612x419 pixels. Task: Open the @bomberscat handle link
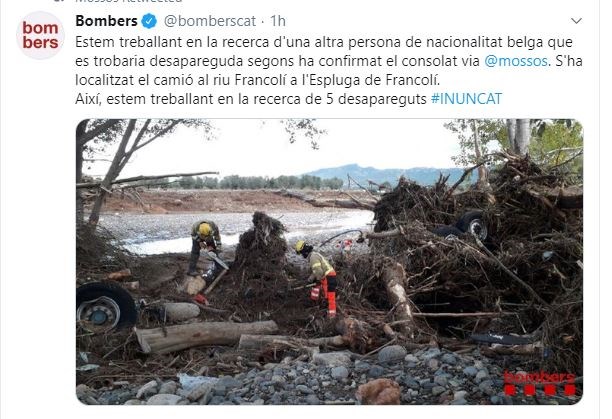[210, 21]
